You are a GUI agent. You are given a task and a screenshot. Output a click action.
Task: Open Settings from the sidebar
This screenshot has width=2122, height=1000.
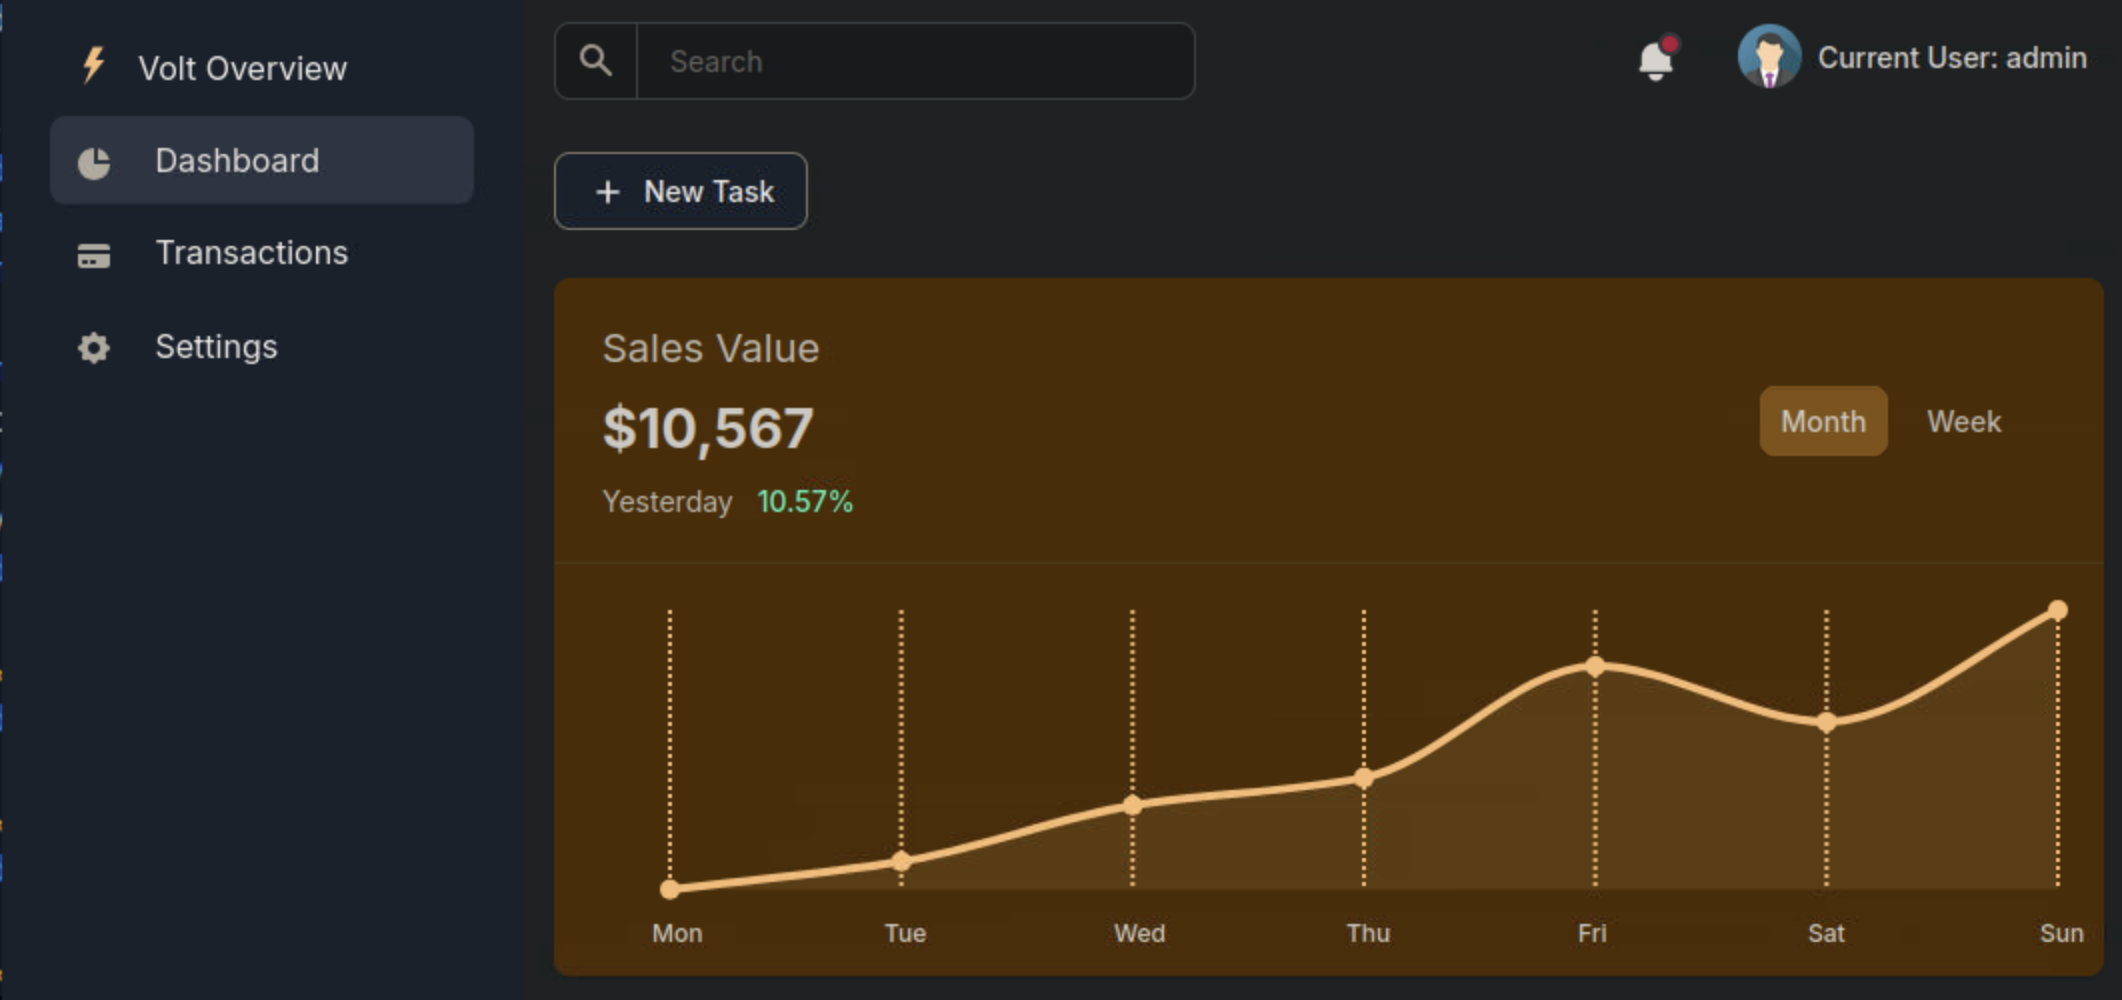pos(216,347)
